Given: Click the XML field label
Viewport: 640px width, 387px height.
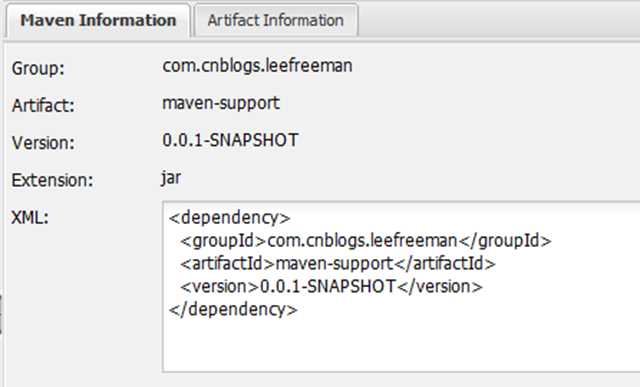Looking at the screenshot, I should [x=30, y=218].
